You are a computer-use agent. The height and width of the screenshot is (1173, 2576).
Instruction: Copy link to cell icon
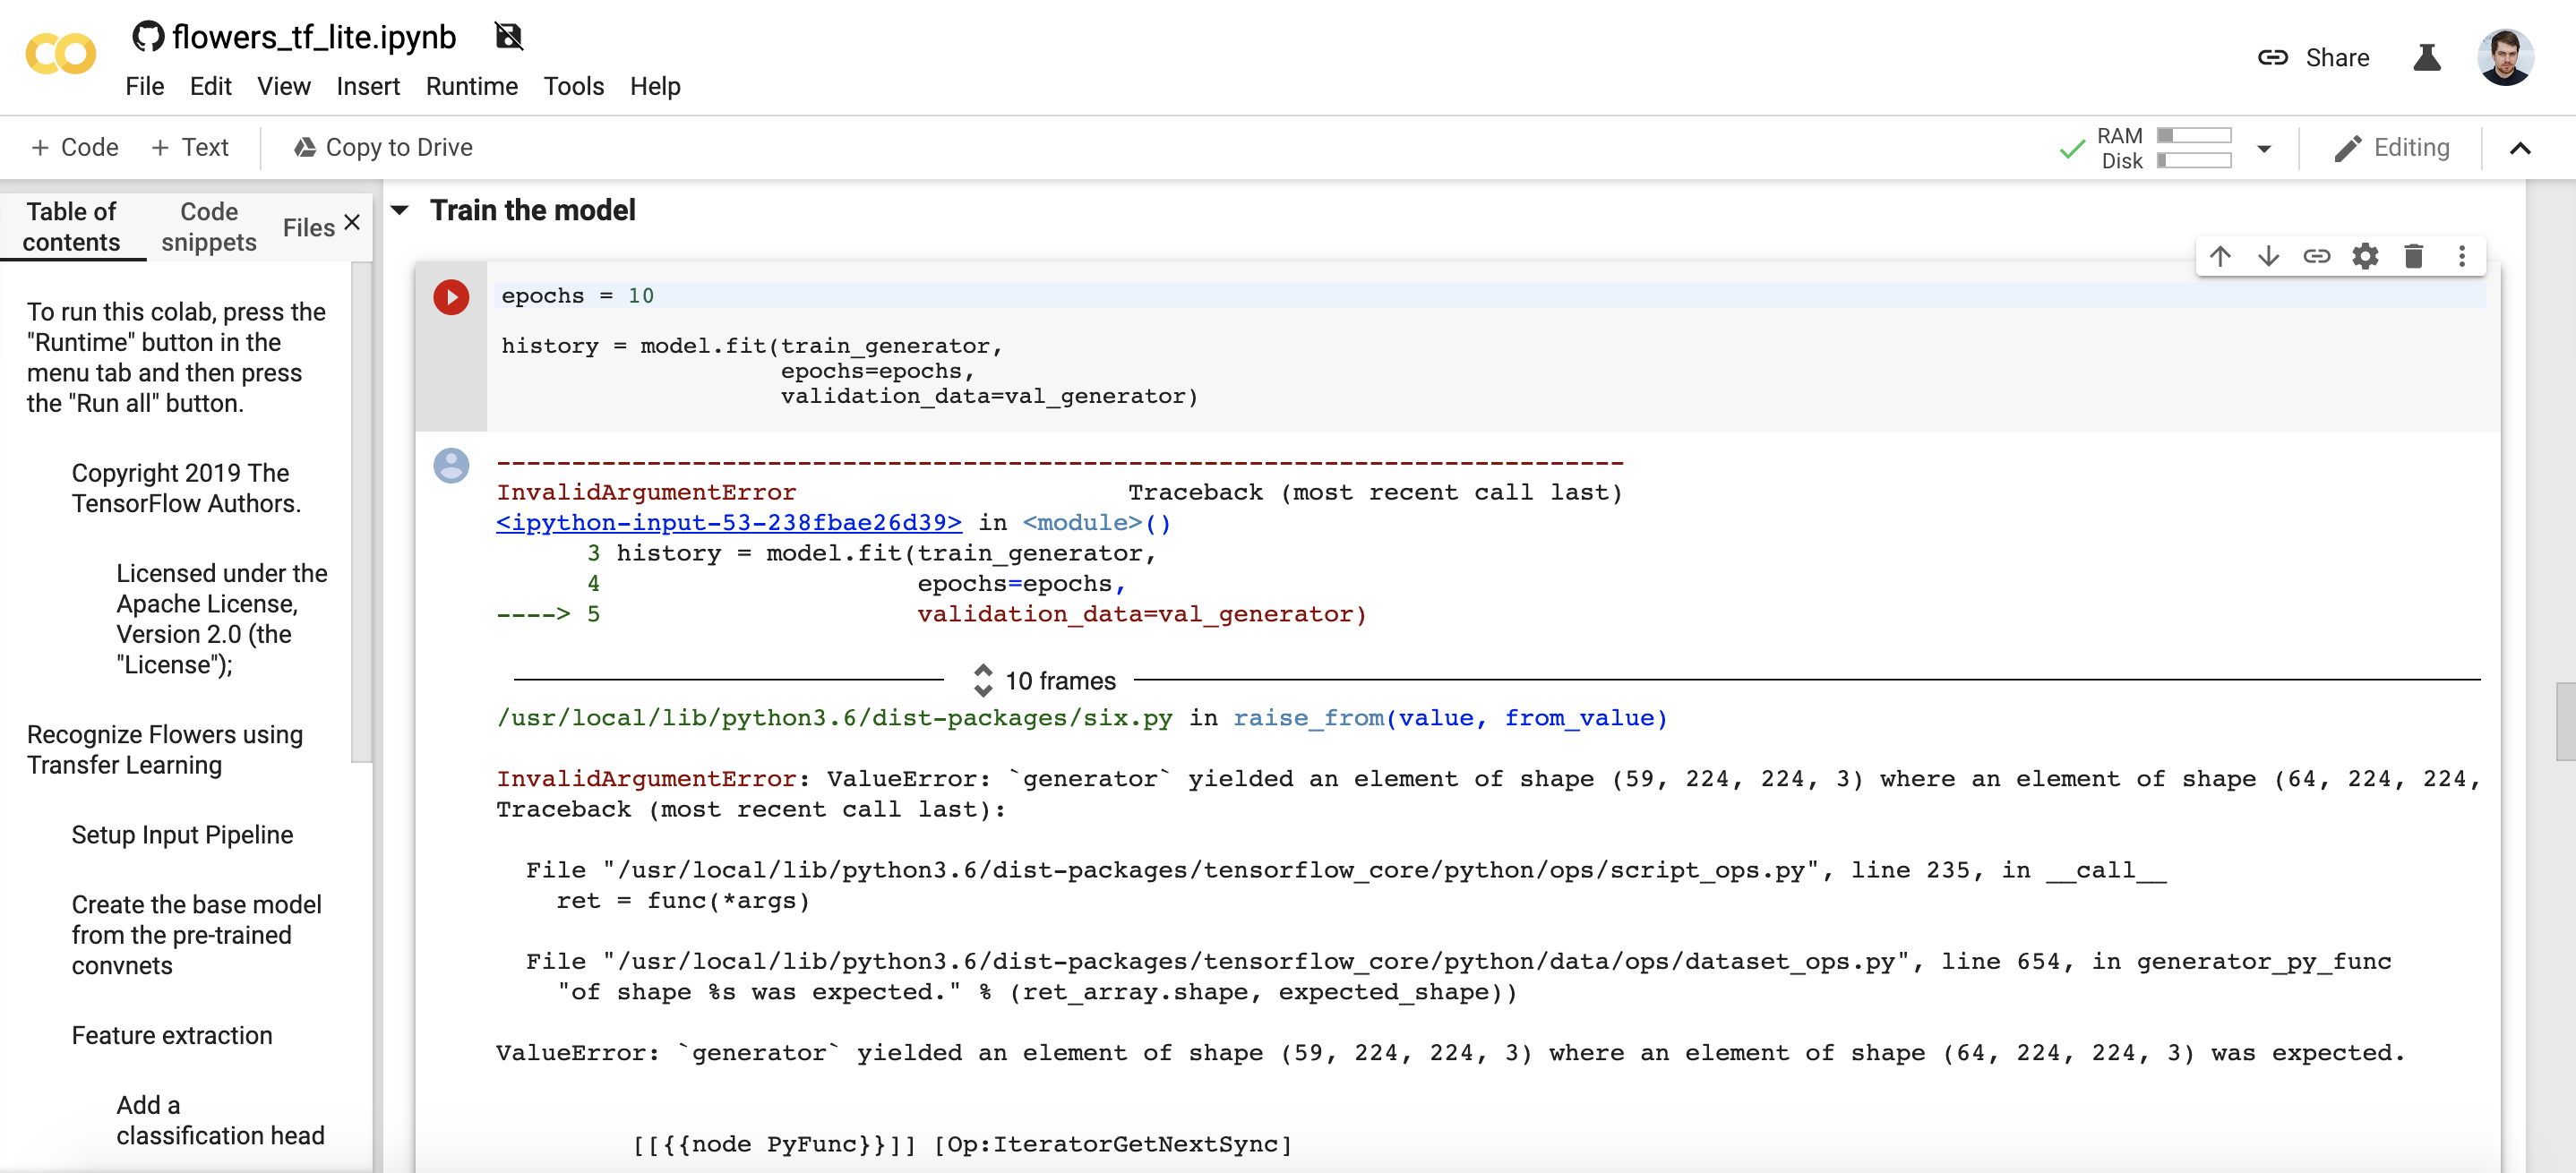(2316, 256)
